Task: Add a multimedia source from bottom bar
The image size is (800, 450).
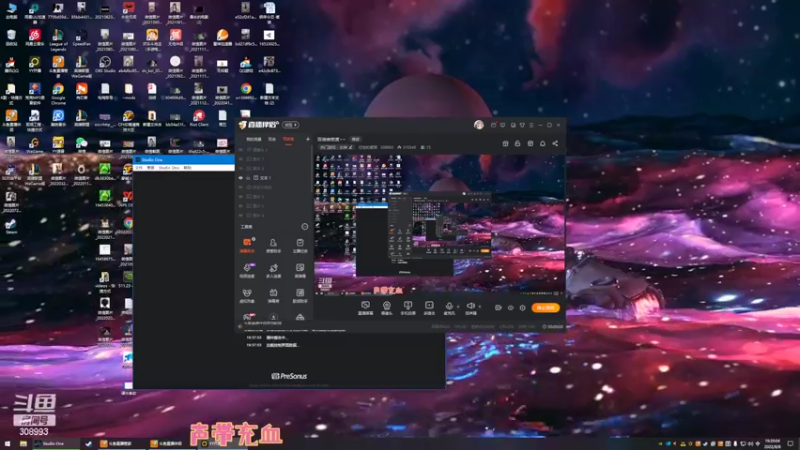Action: (429, 308)
